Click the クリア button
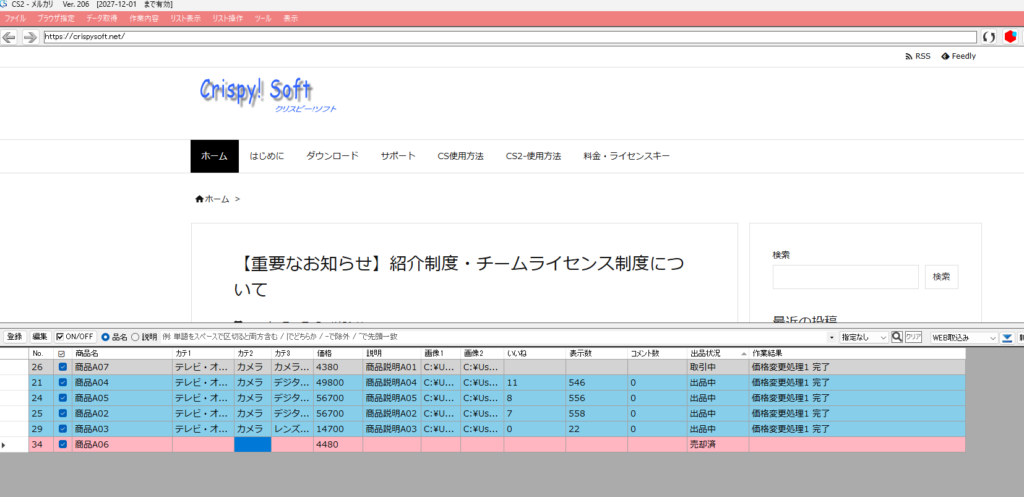 click(x=913, y=337)
